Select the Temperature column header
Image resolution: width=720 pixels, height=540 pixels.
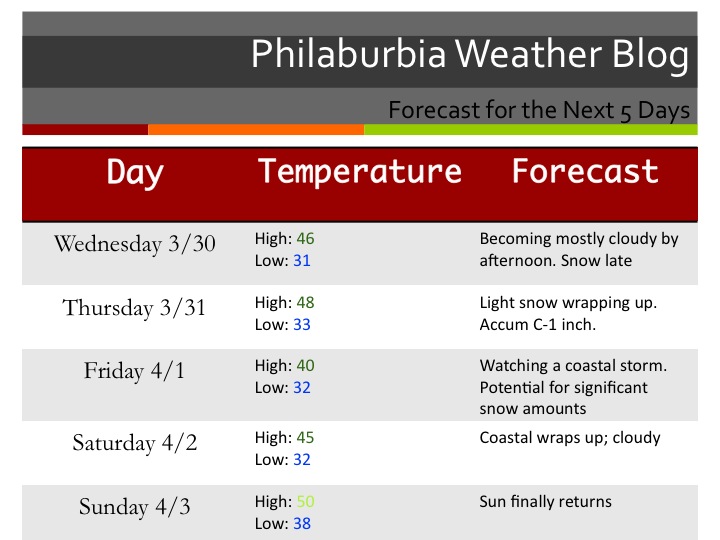point(360,171)
